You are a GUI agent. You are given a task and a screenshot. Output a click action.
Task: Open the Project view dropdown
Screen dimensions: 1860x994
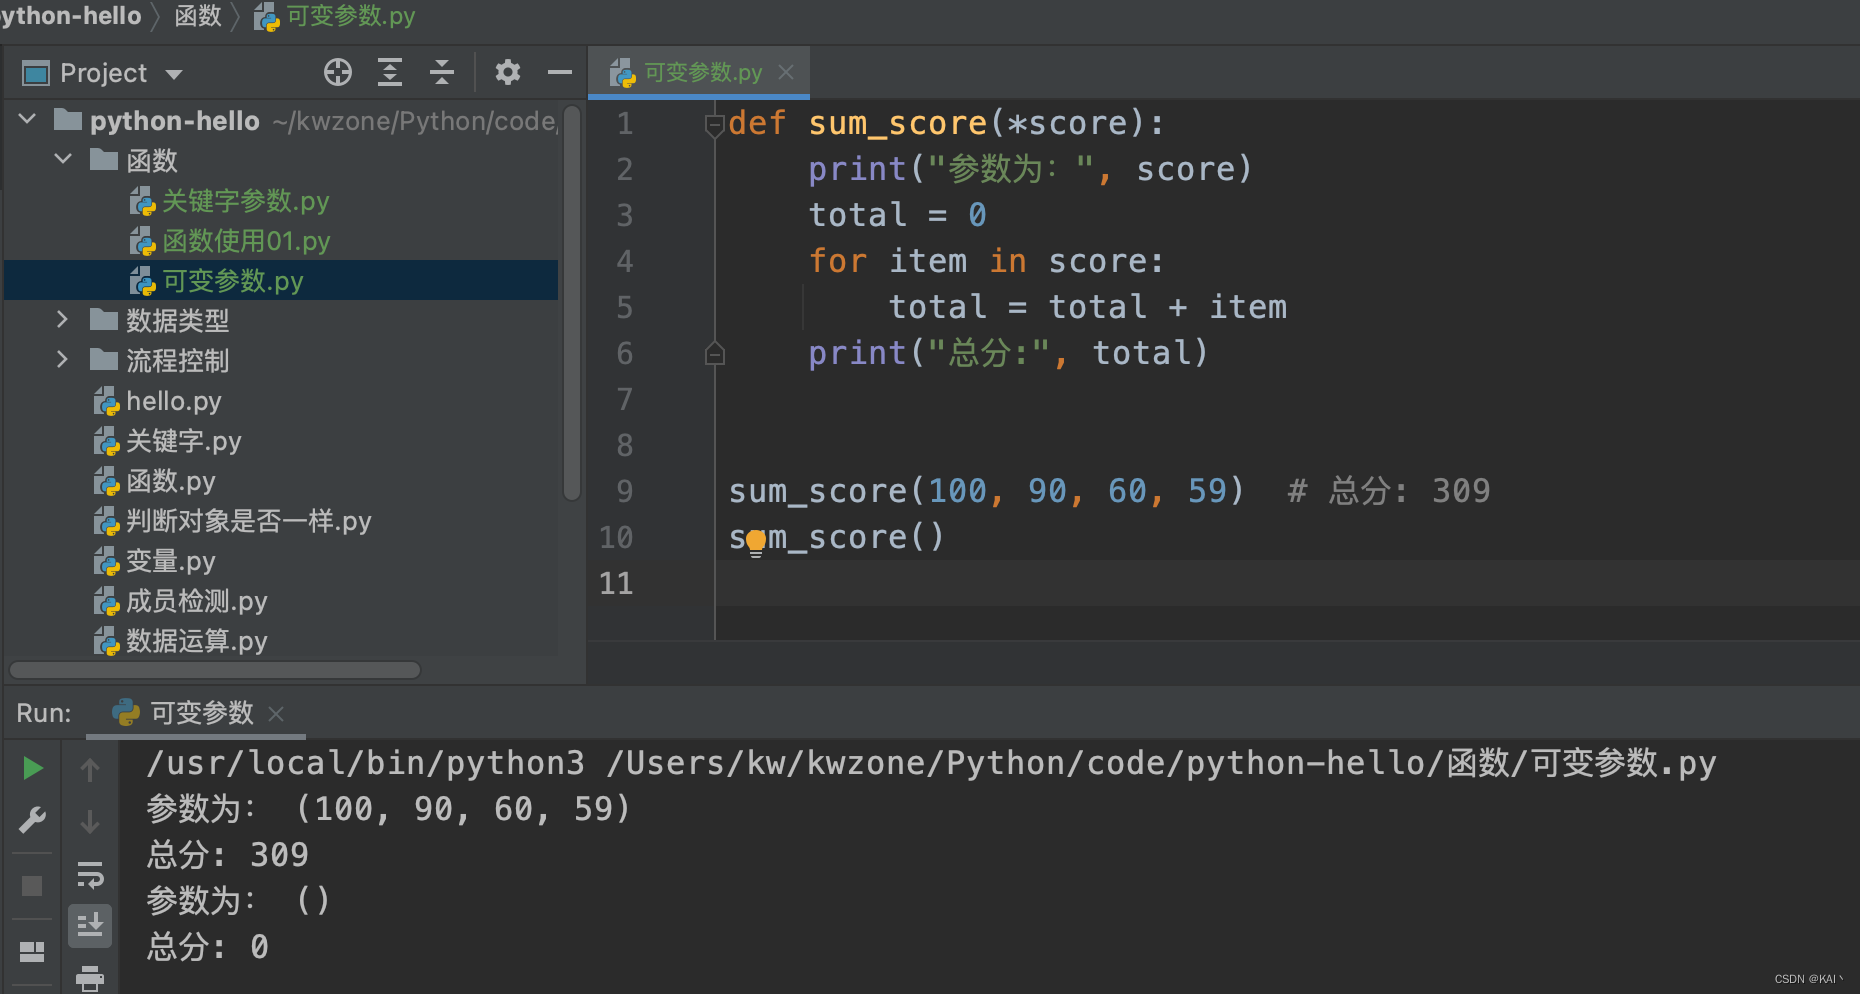(174, 74)
